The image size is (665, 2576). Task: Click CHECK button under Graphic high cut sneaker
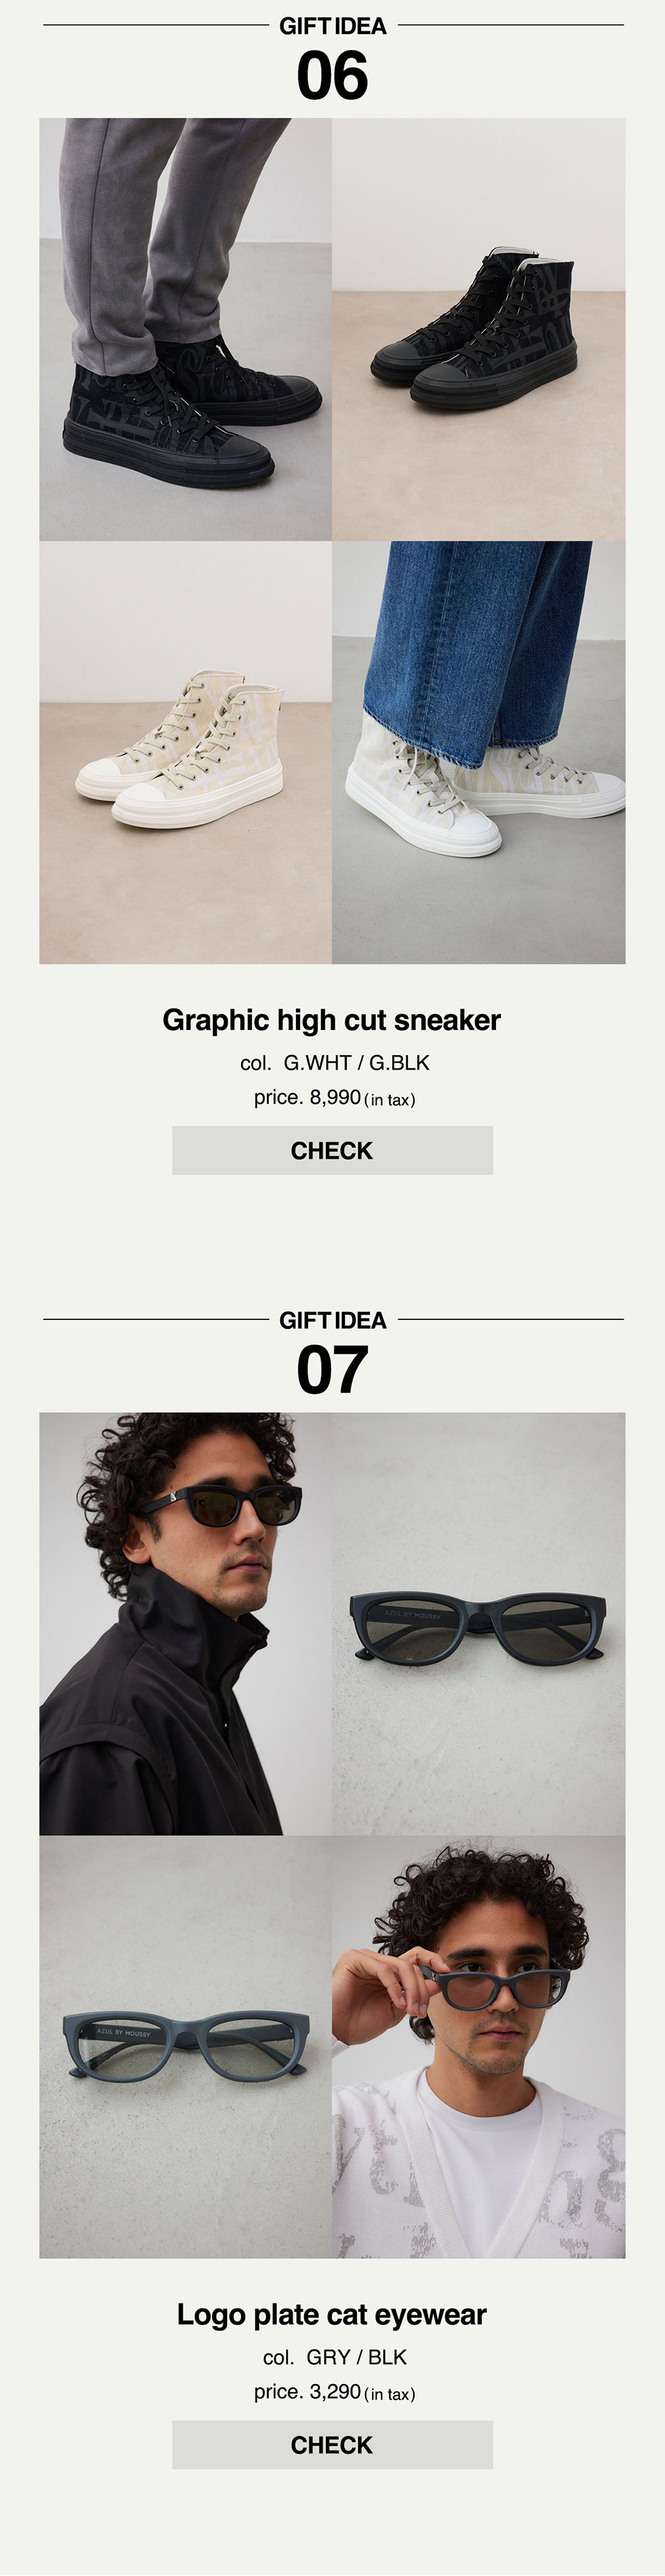click(332, 1150)
